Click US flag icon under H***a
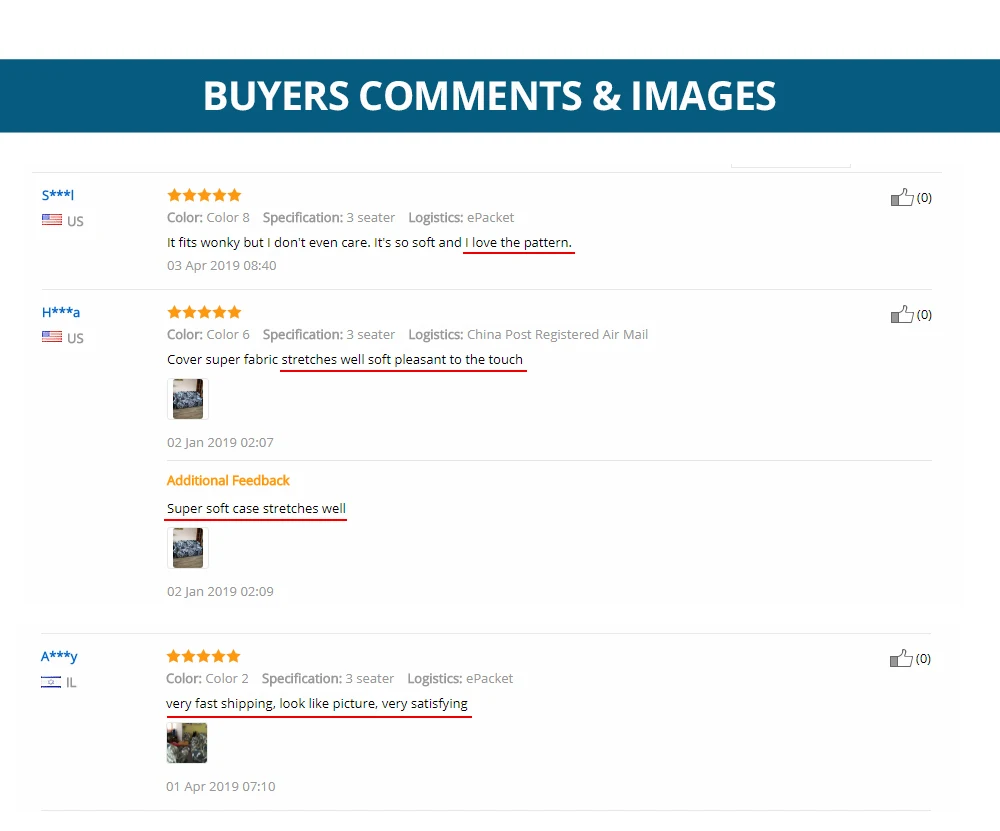The image size is (1000, 831). pyautogui.click(x=52, y=337)
